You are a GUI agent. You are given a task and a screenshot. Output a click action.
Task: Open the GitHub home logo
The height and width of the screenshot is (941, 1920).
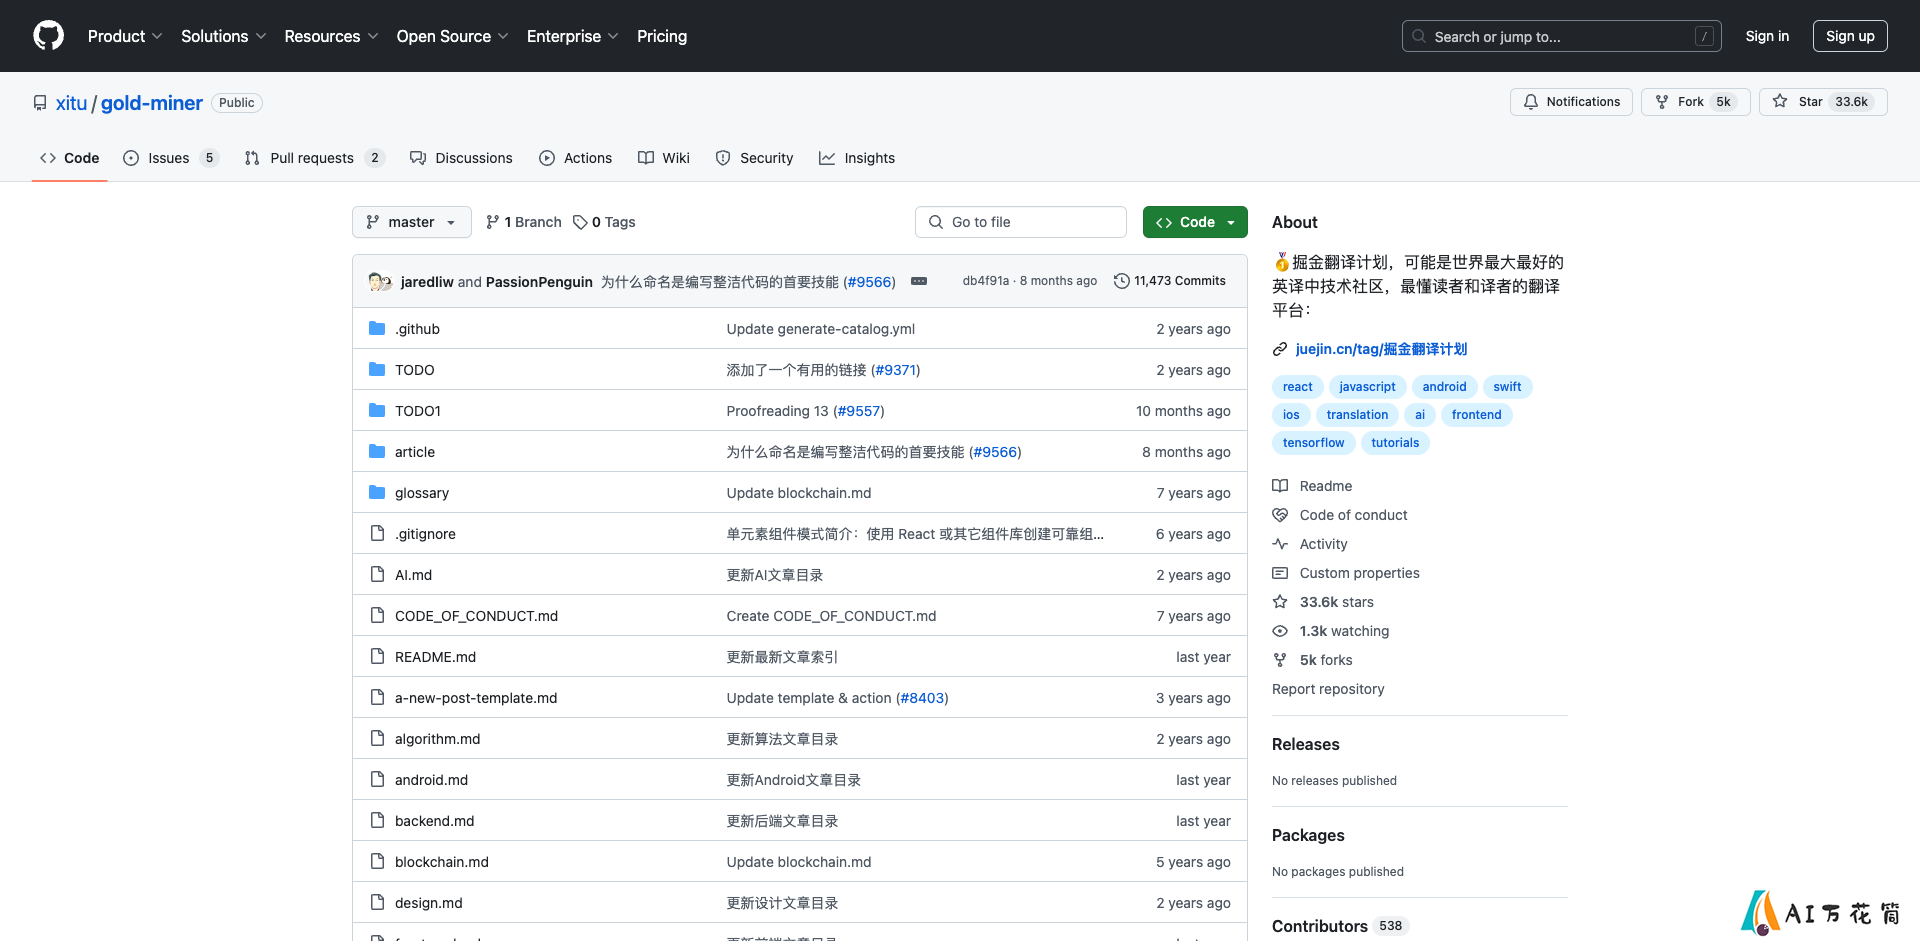[48, 36]
